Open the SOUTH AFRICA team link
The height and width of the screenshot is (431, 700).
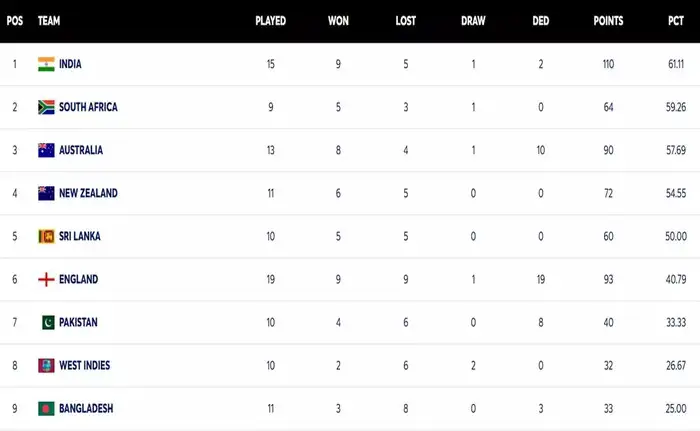(89, 107)
